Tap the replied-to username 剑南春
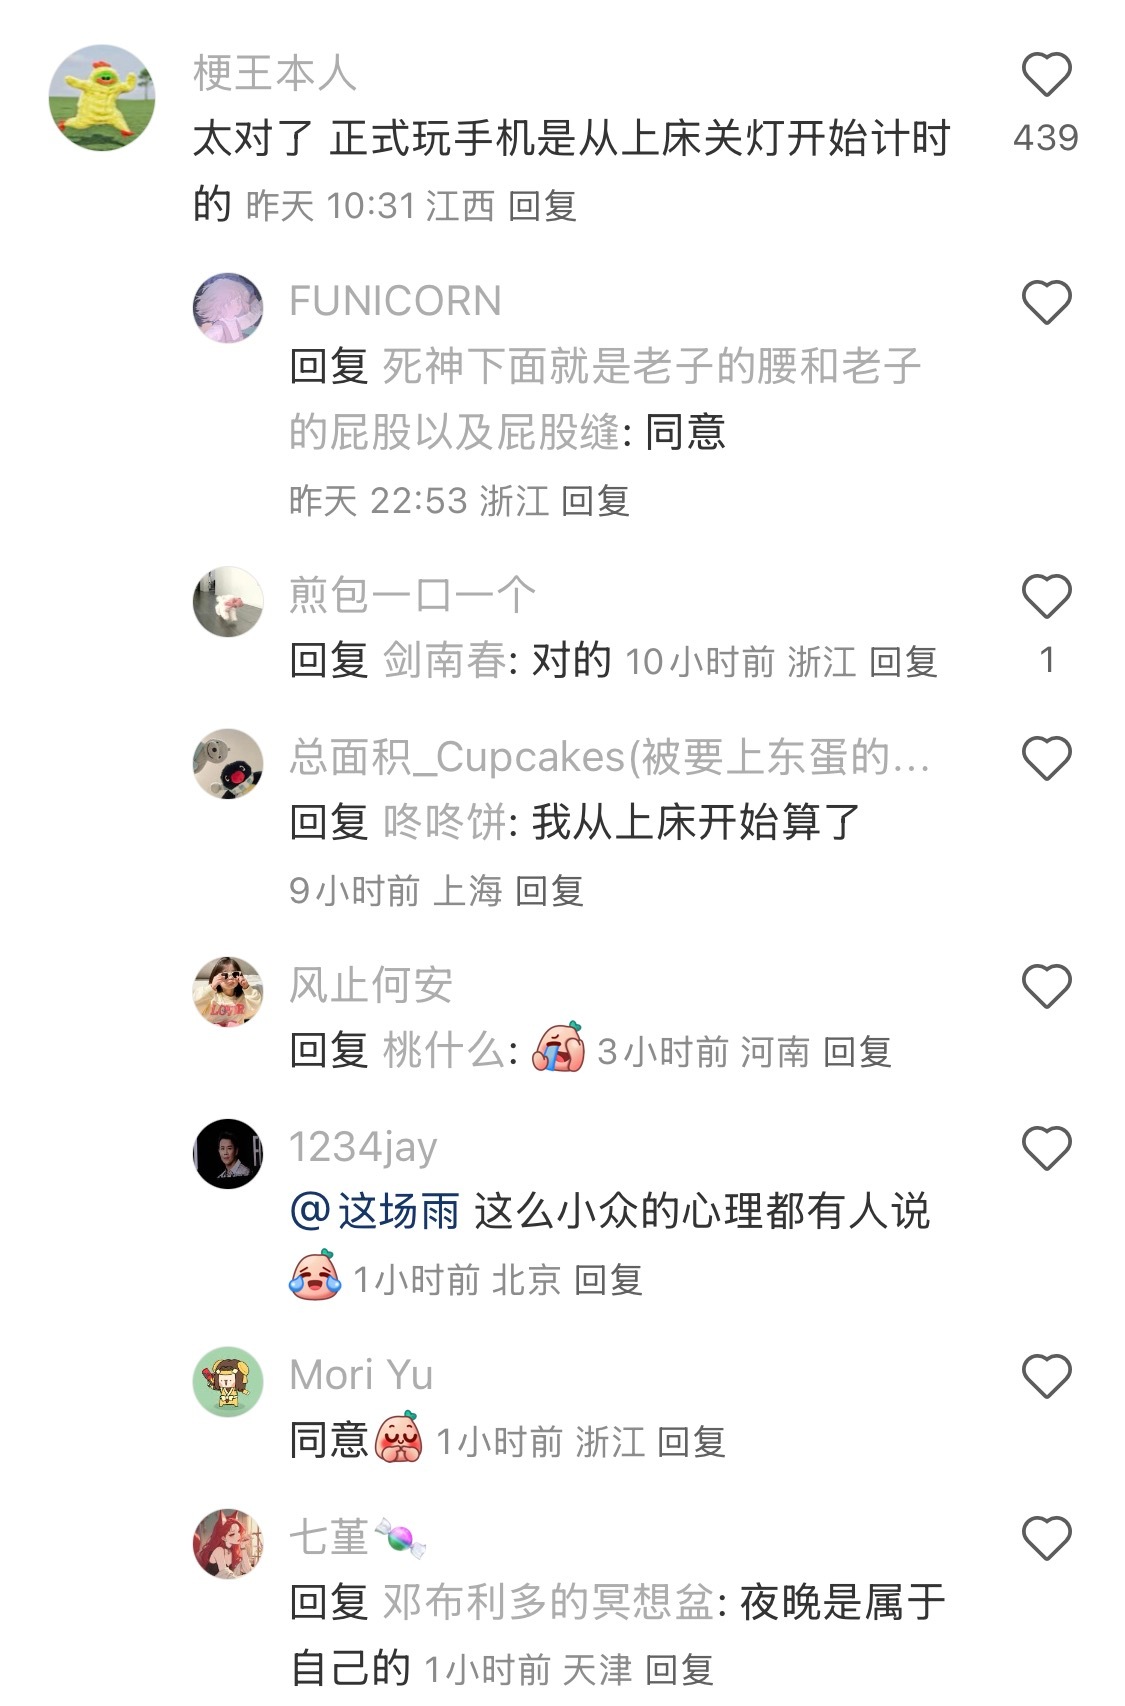1125x1706 pixels. (x=445, y=660)
